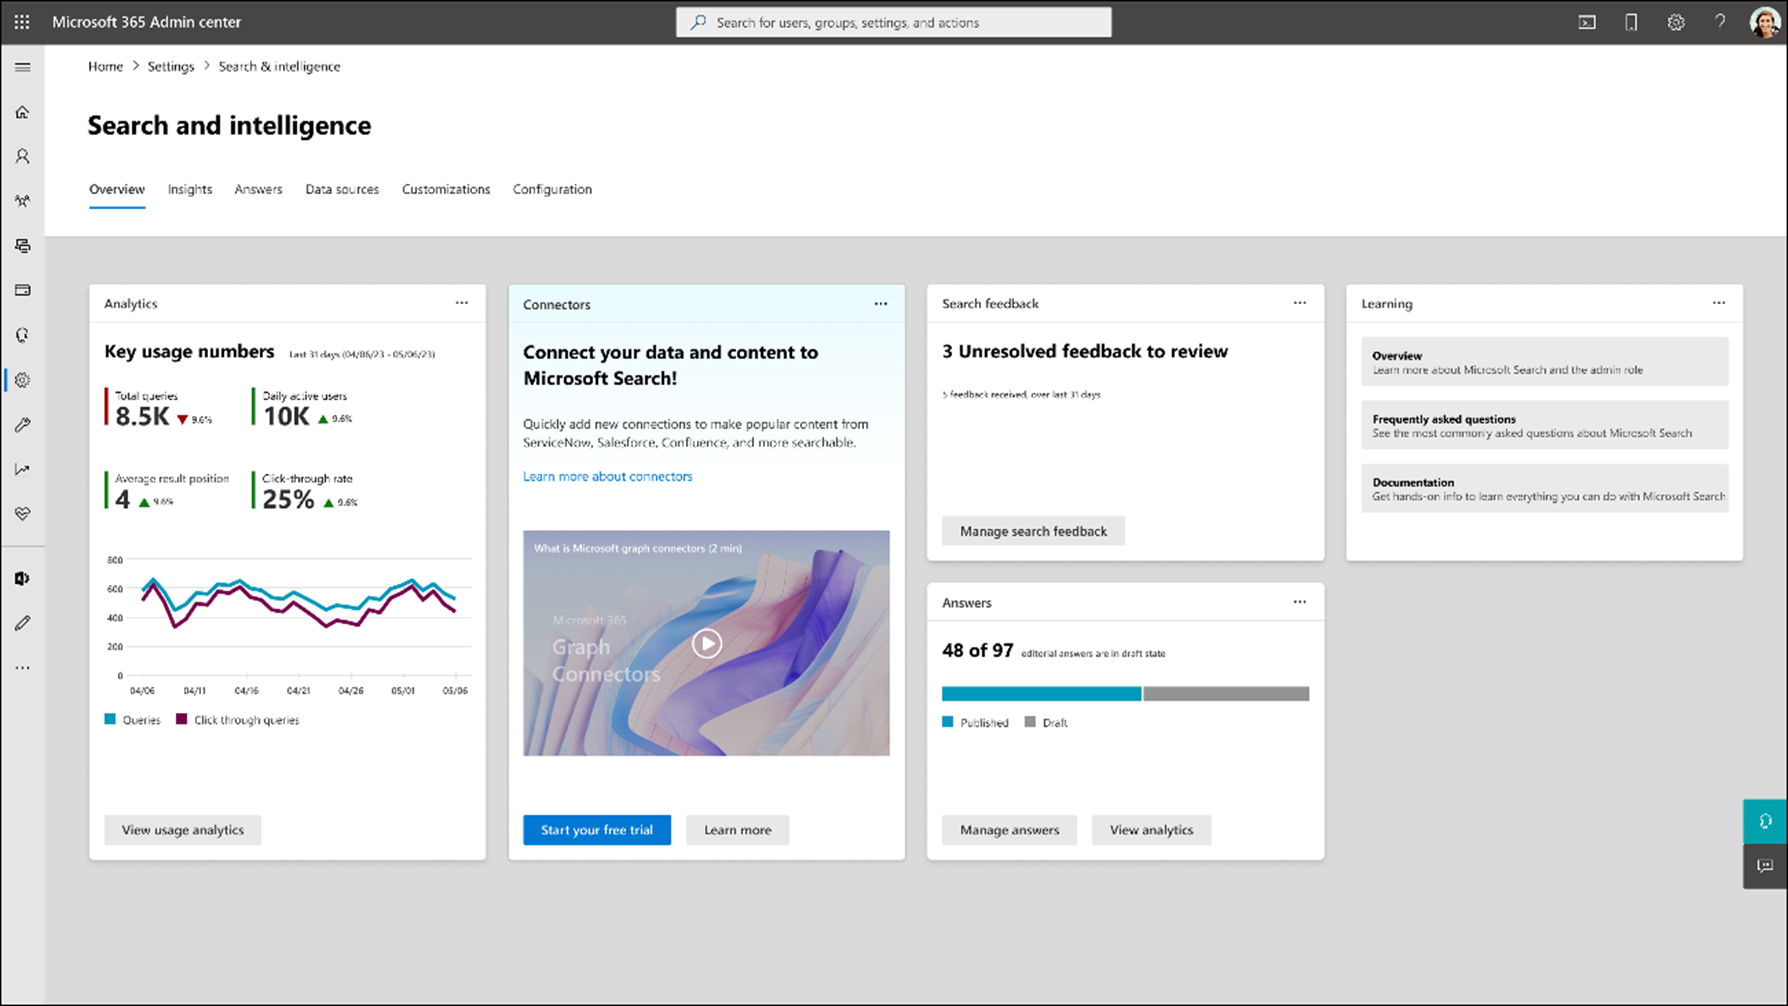Open Reports chart icon in sidebar
The height and width of the screenshot is (1006, 1788).
tap(22, 469)
